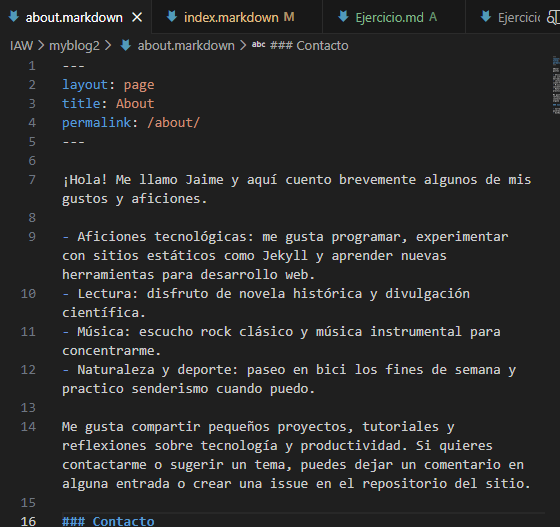The height and width of the screenshot is (527, 560).
Task: Click 'Naturaleza y deporte:' in line 12
Action: click(x=158, y=370)
